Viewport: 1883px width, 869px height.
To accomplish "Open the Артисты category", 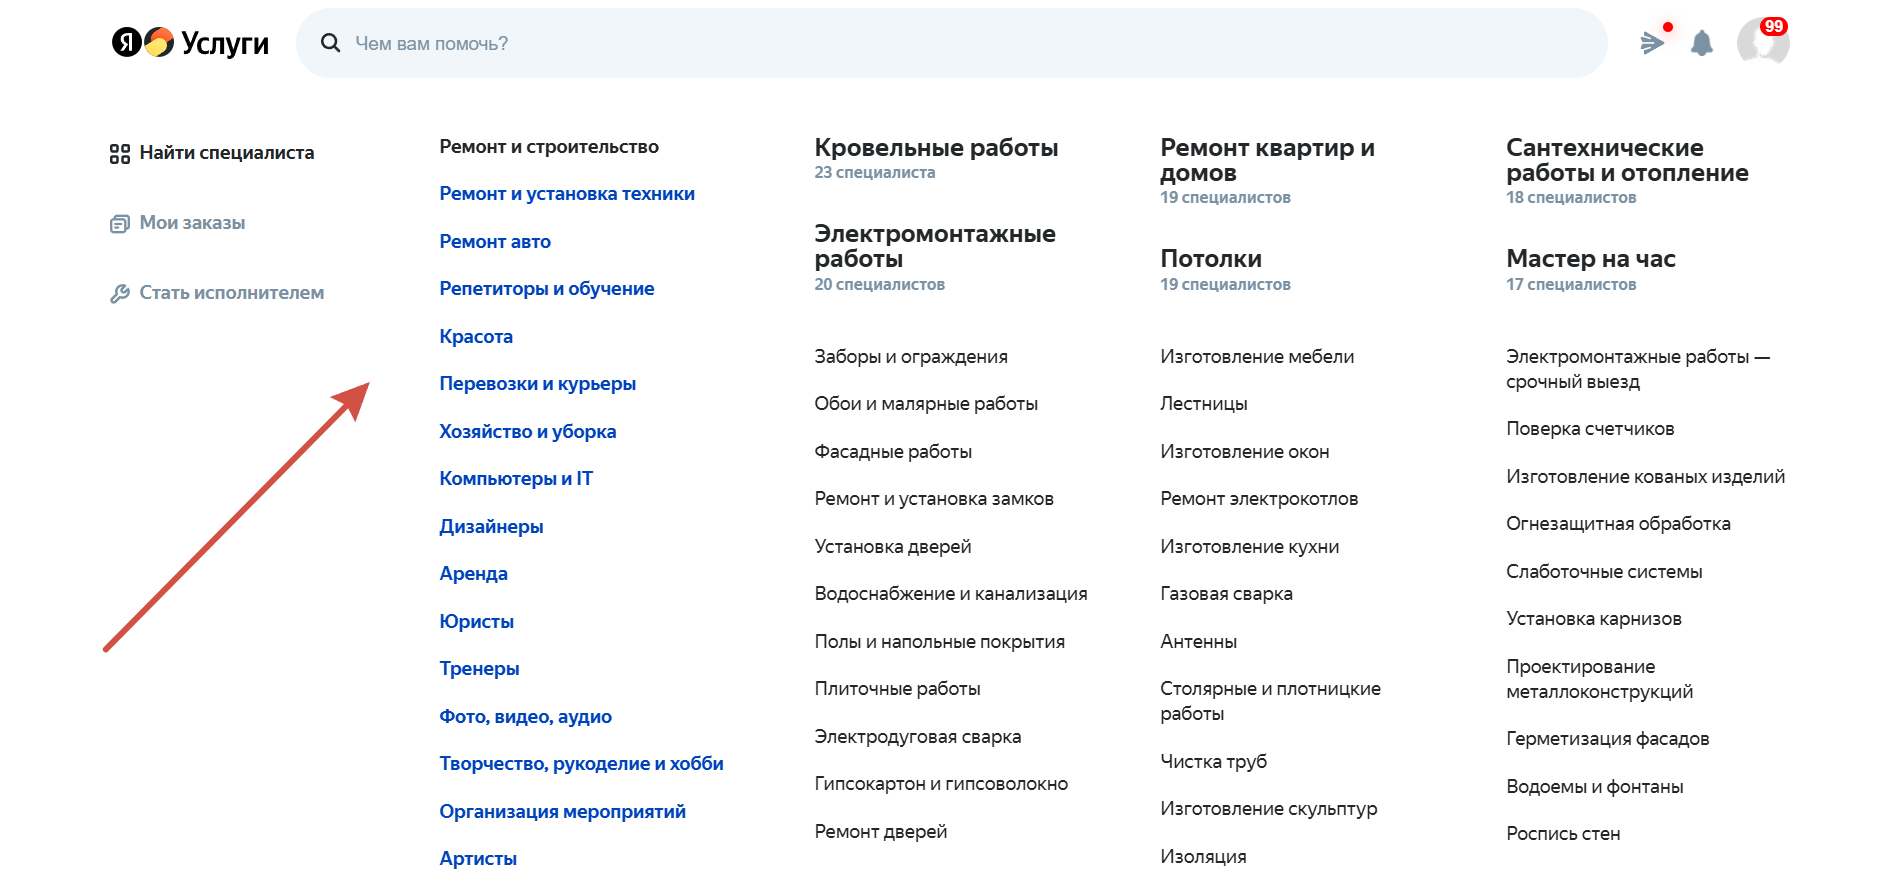I will pyautogui.click(x=478, y=859).
